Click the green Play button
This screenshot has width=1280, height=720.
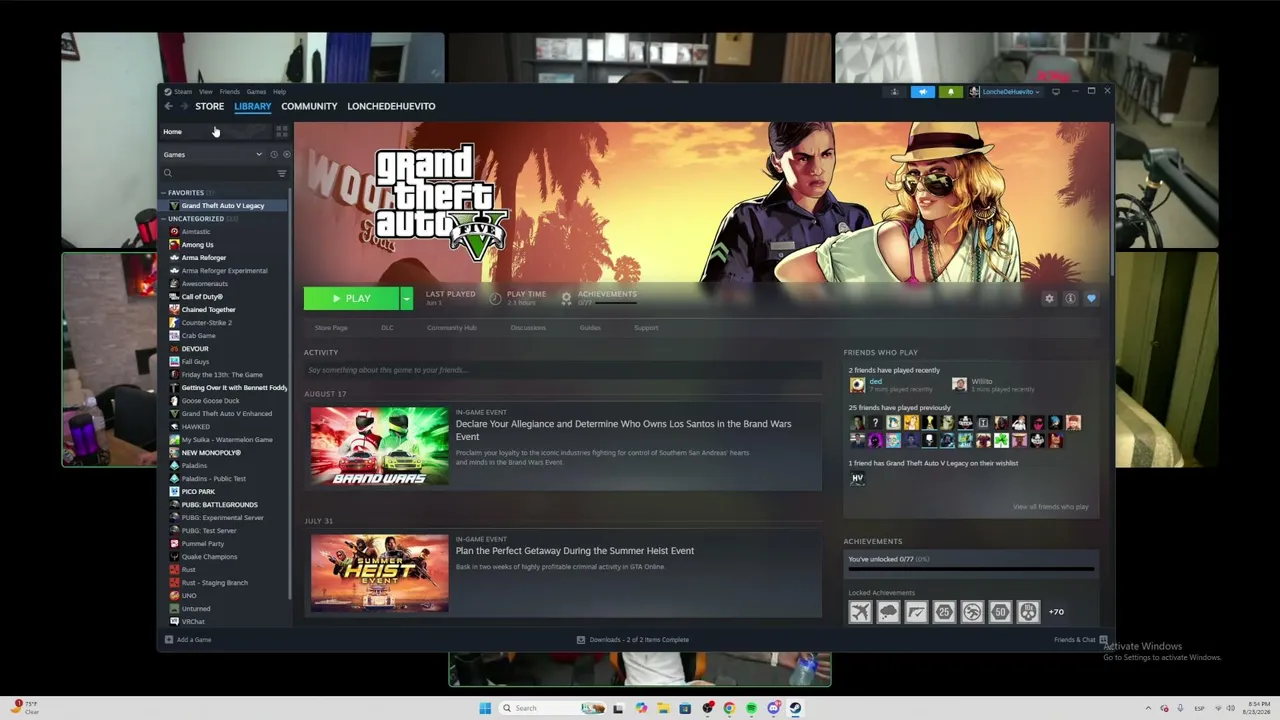coord(352,298)
